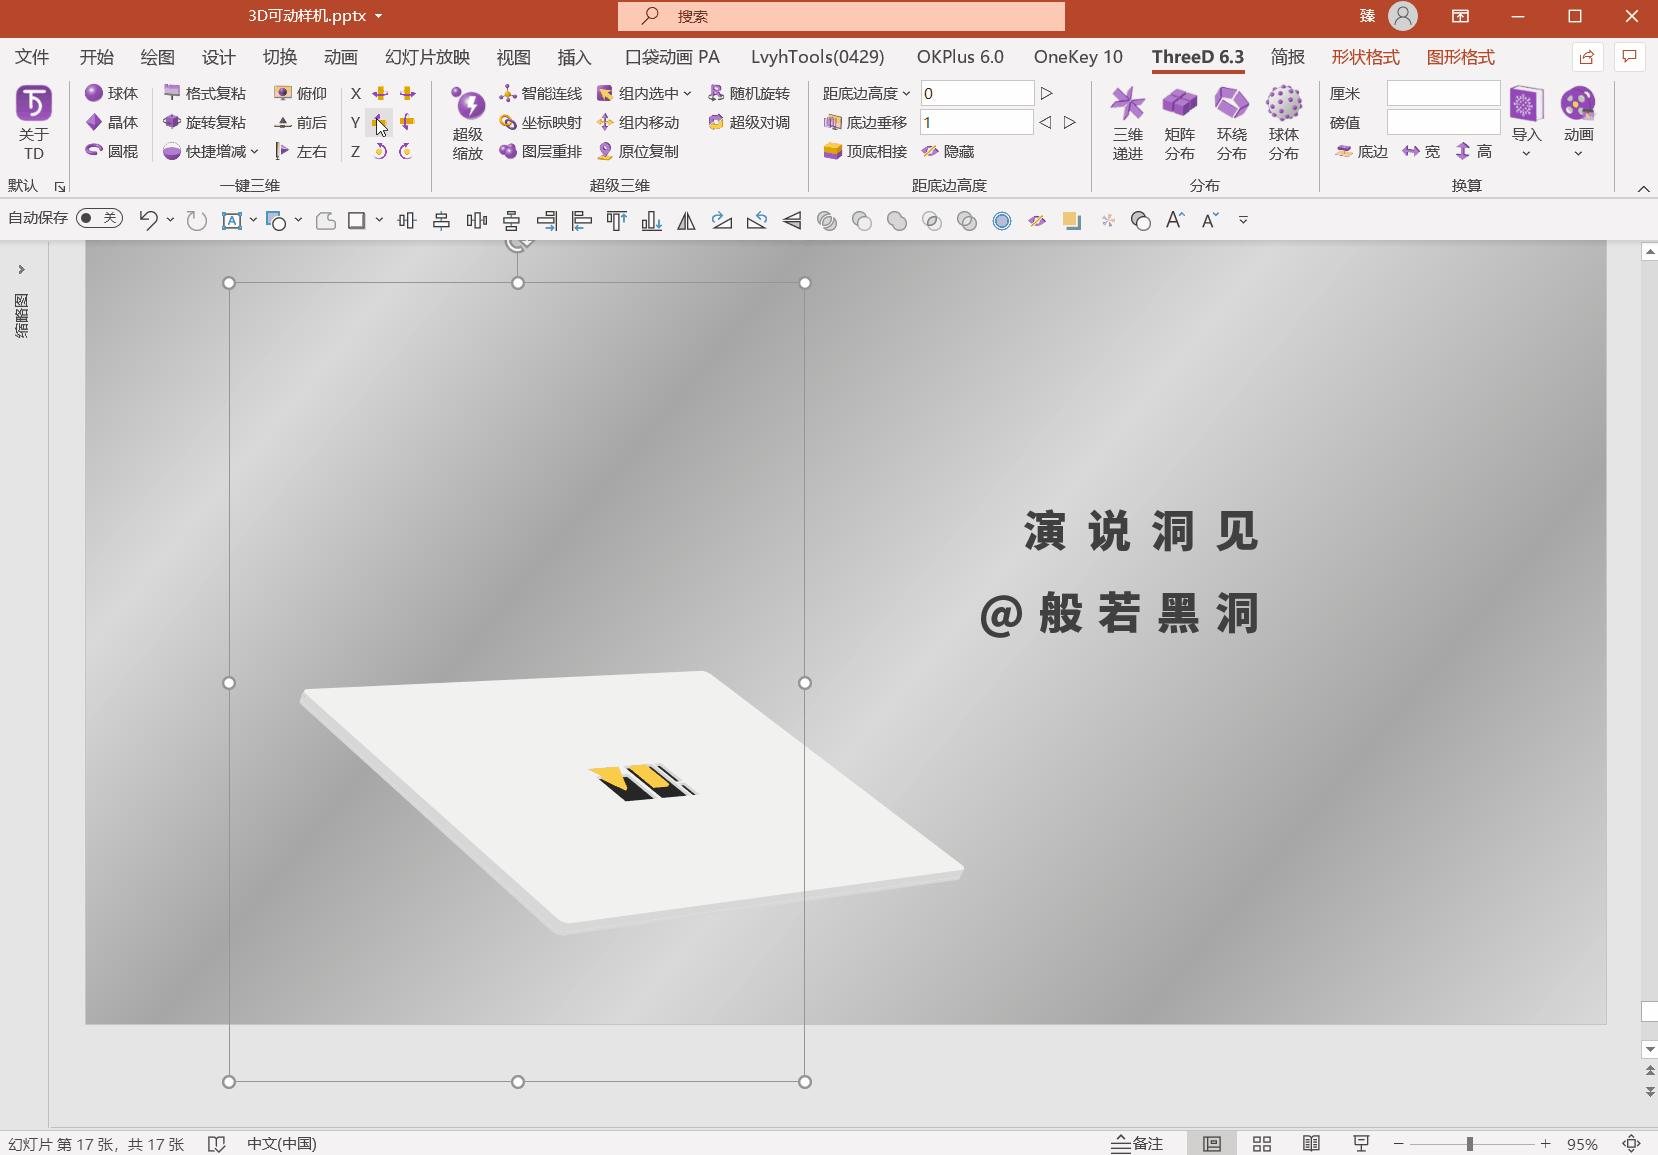
Task: Expand the 距底边高度 dropdown
Action: tap(906, 94)
